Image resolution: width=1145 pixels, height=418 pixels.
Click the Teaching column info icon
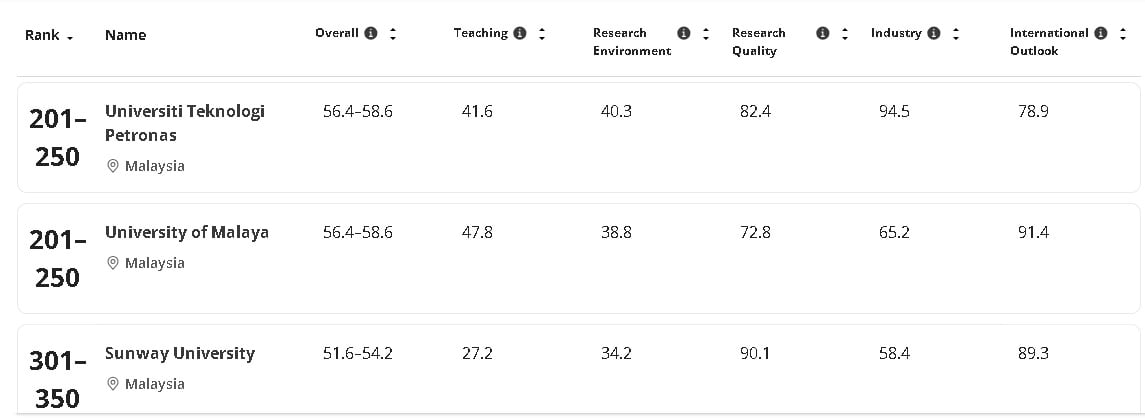[x=520, y=34]
